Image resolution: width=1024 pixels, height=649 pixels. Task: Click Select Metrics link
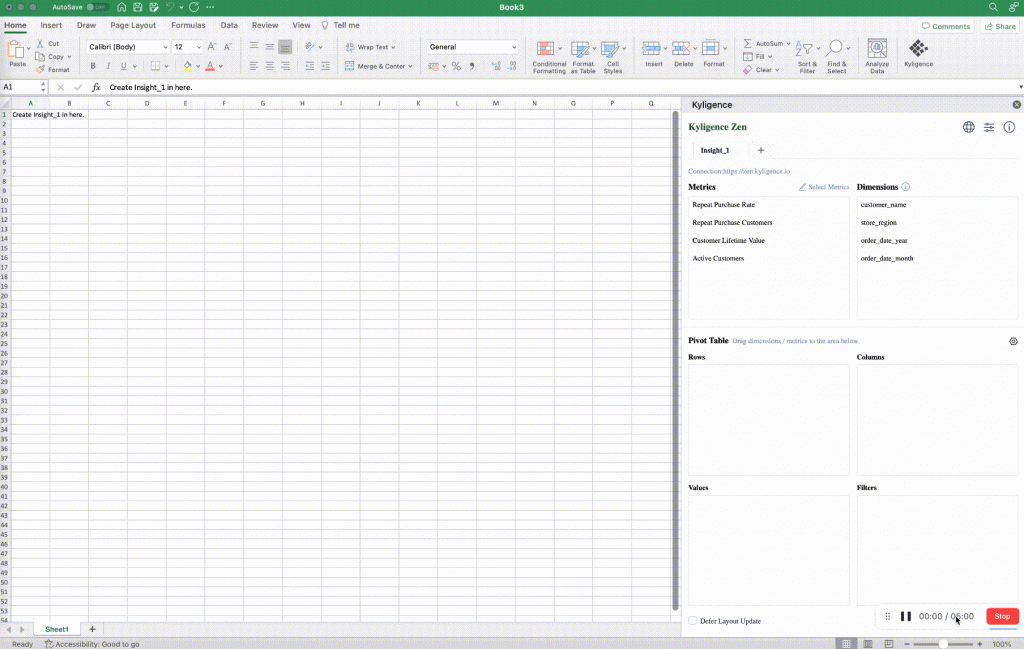point(824,187)
